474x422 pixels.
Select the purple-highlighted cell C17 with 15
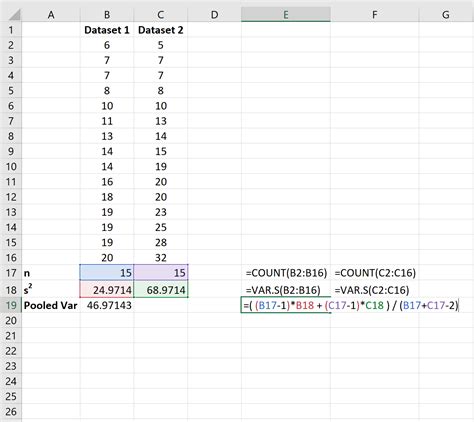click(161, 273)
